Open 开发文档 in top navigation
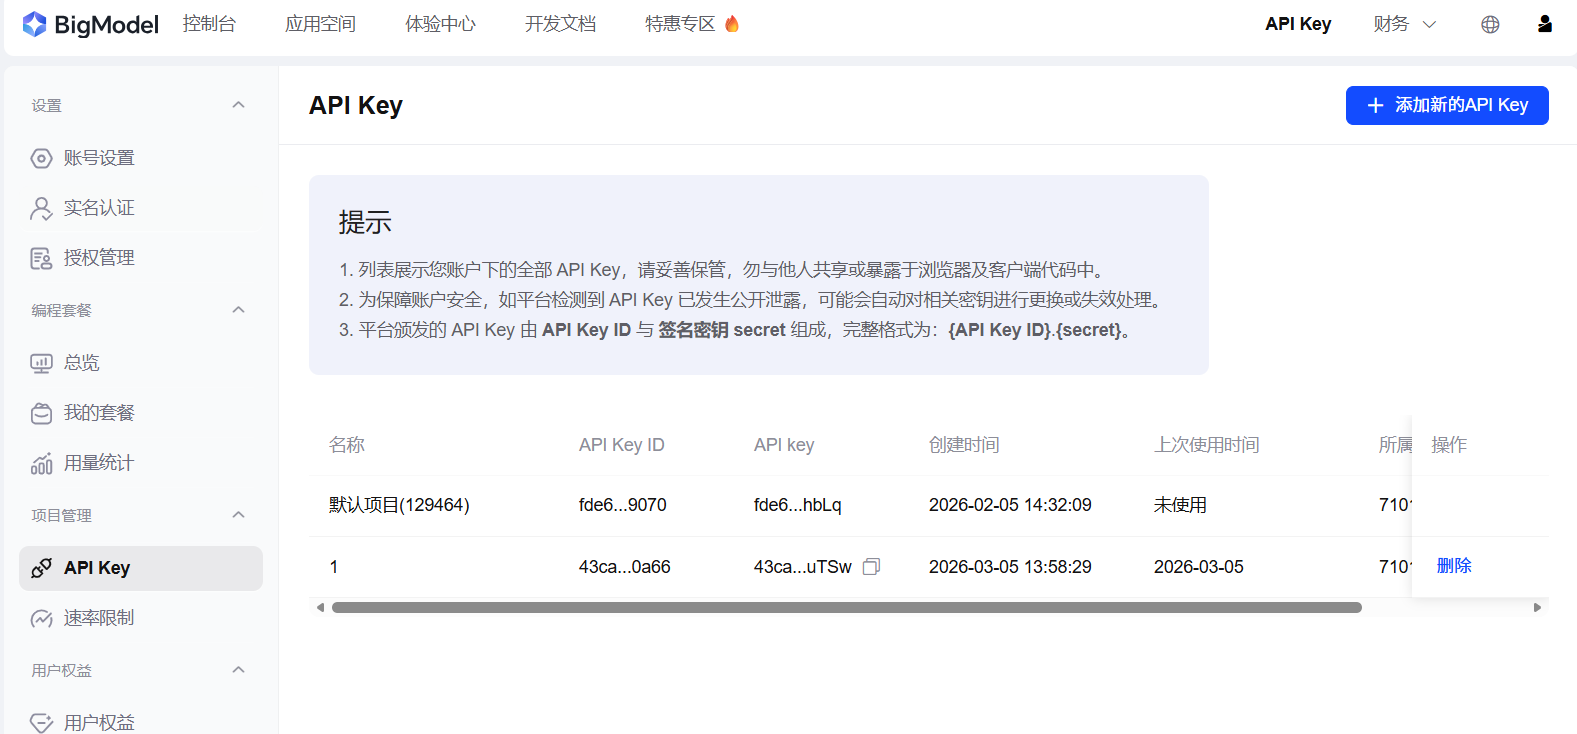The width and height of the screenshot is (1577, 734). (560, 24)
